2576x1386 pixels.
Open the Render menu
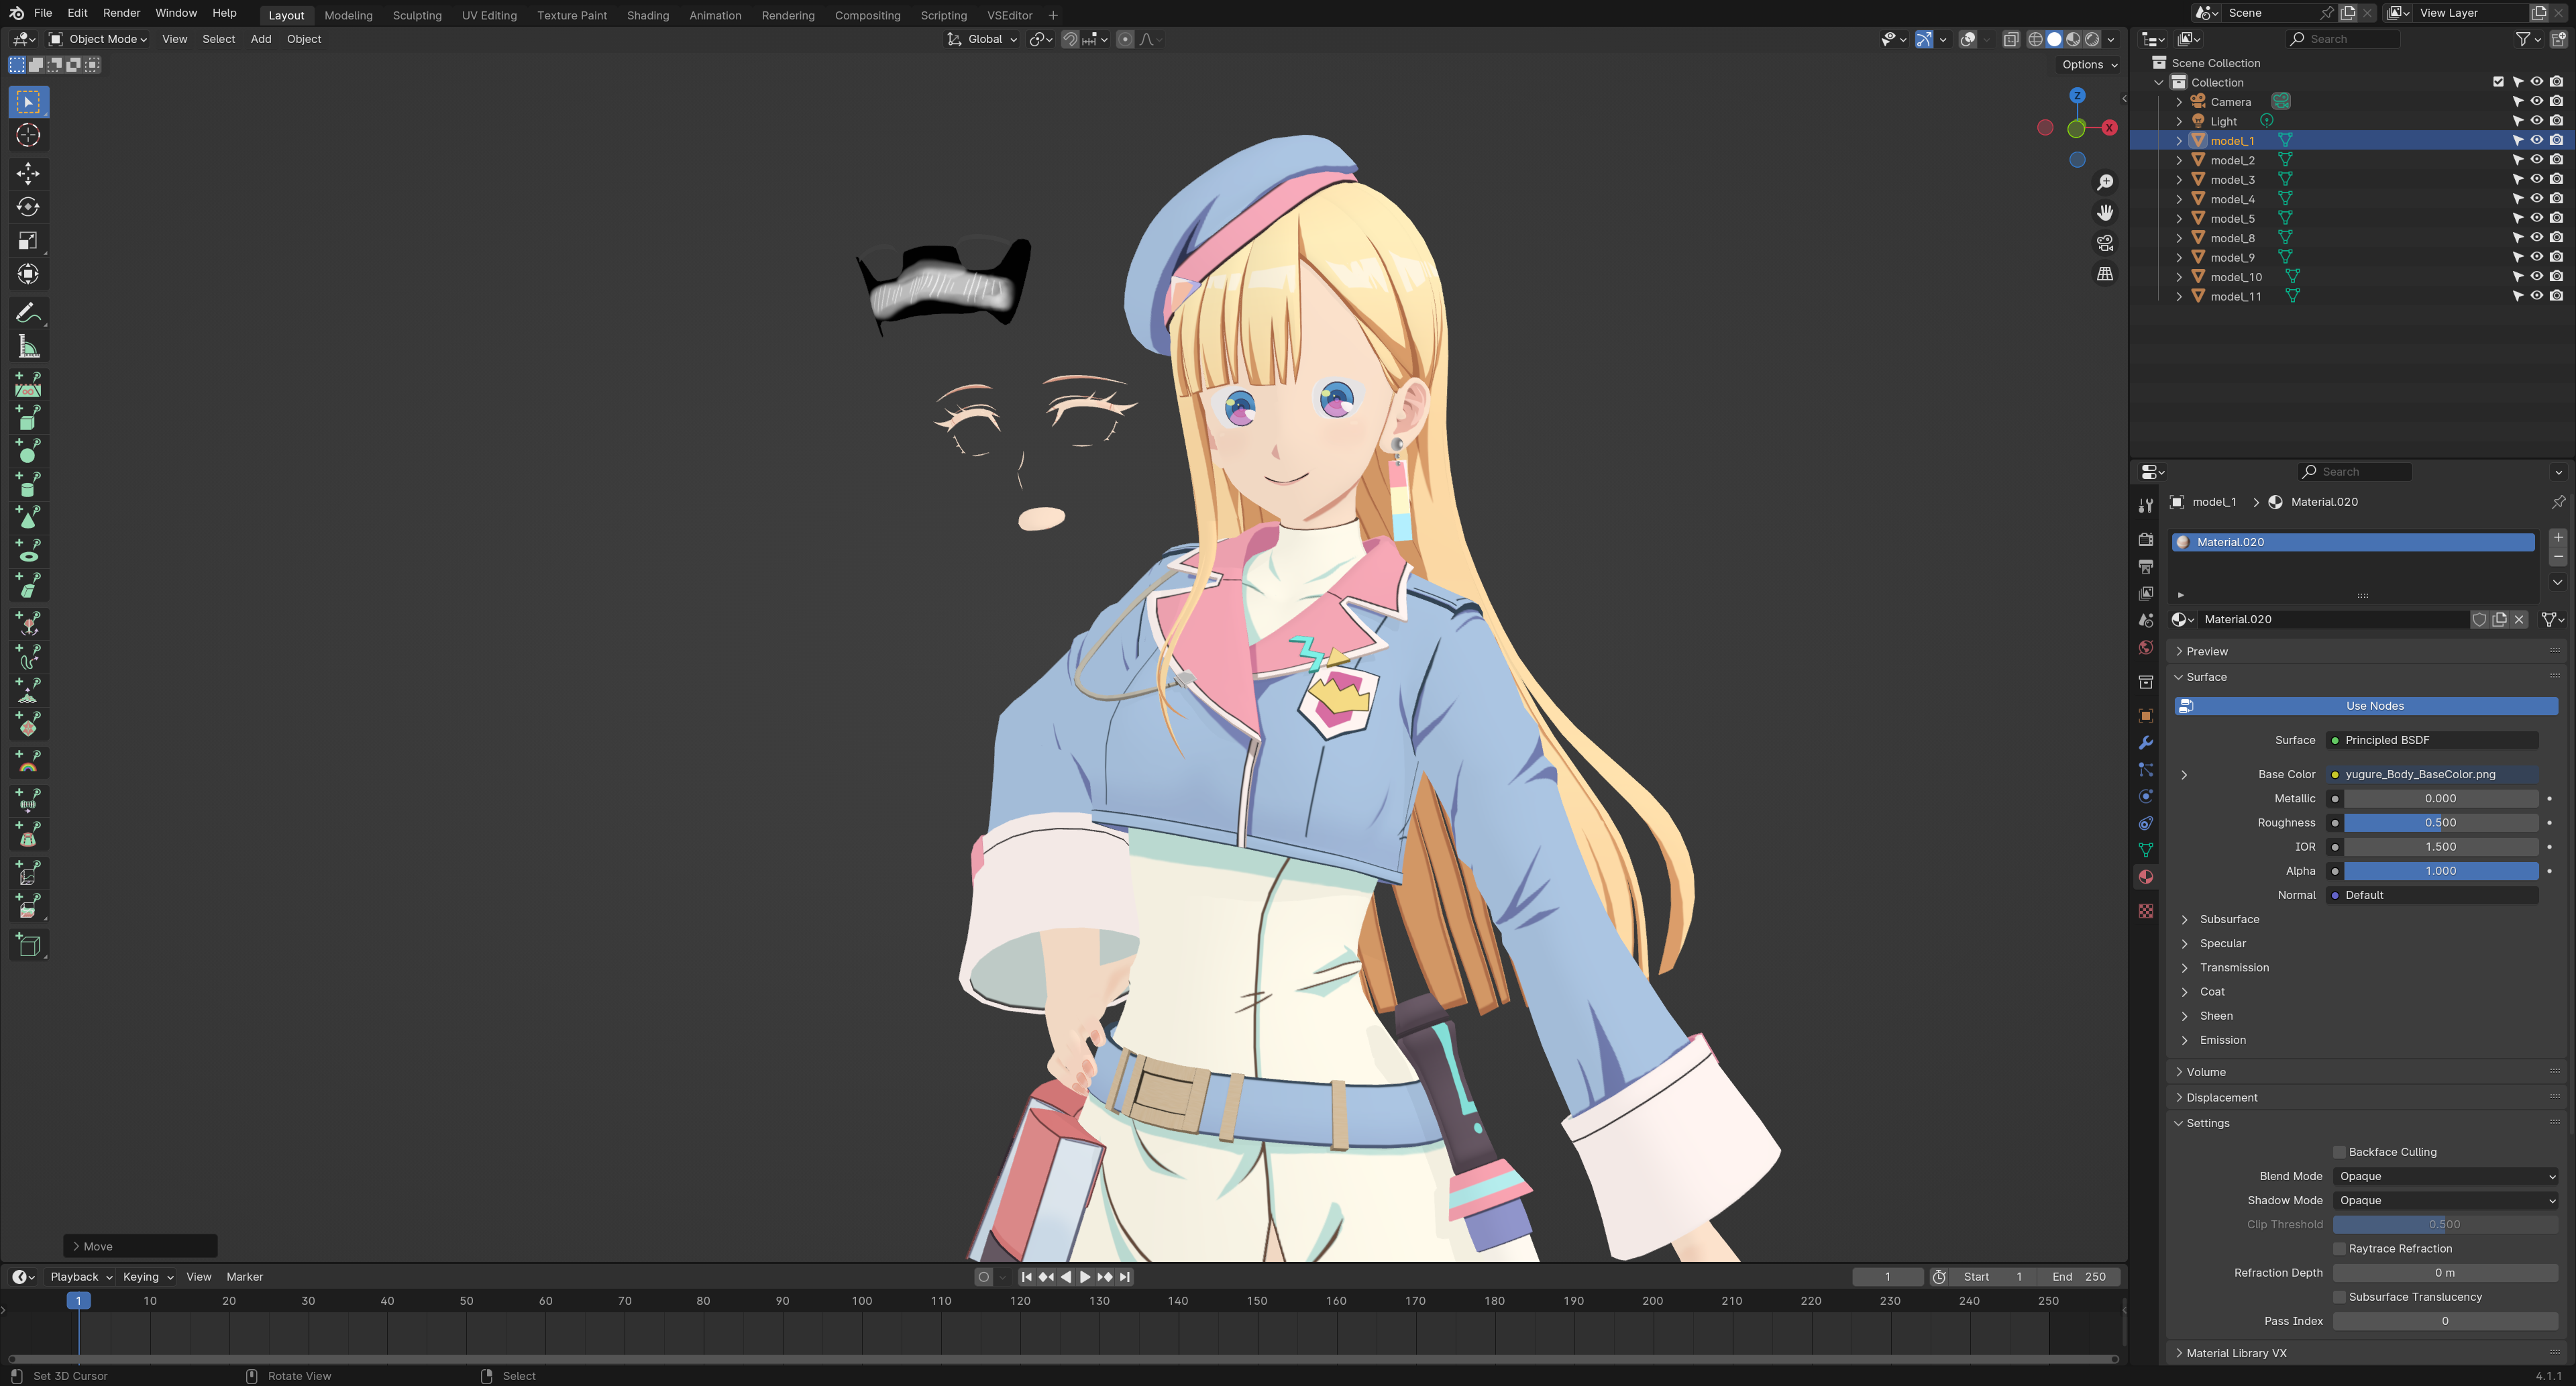click(121, 13)
